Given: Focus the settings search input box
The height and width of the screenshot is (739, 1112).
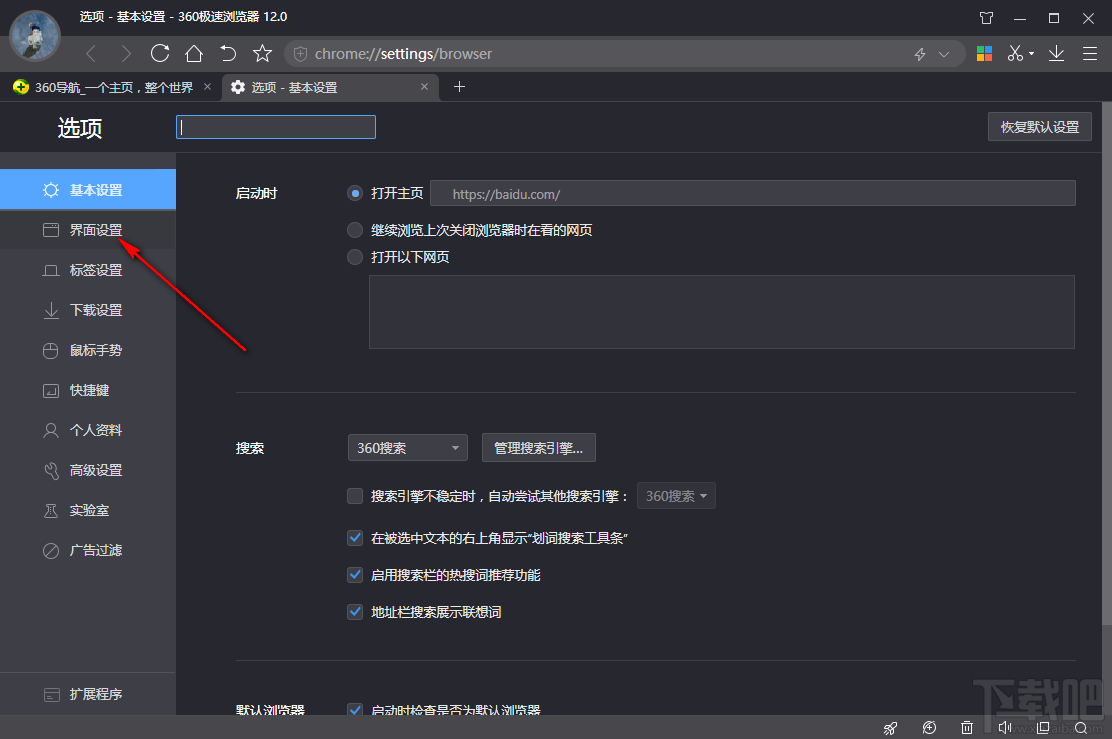Looking at the screenshot, I should [276, 127].
